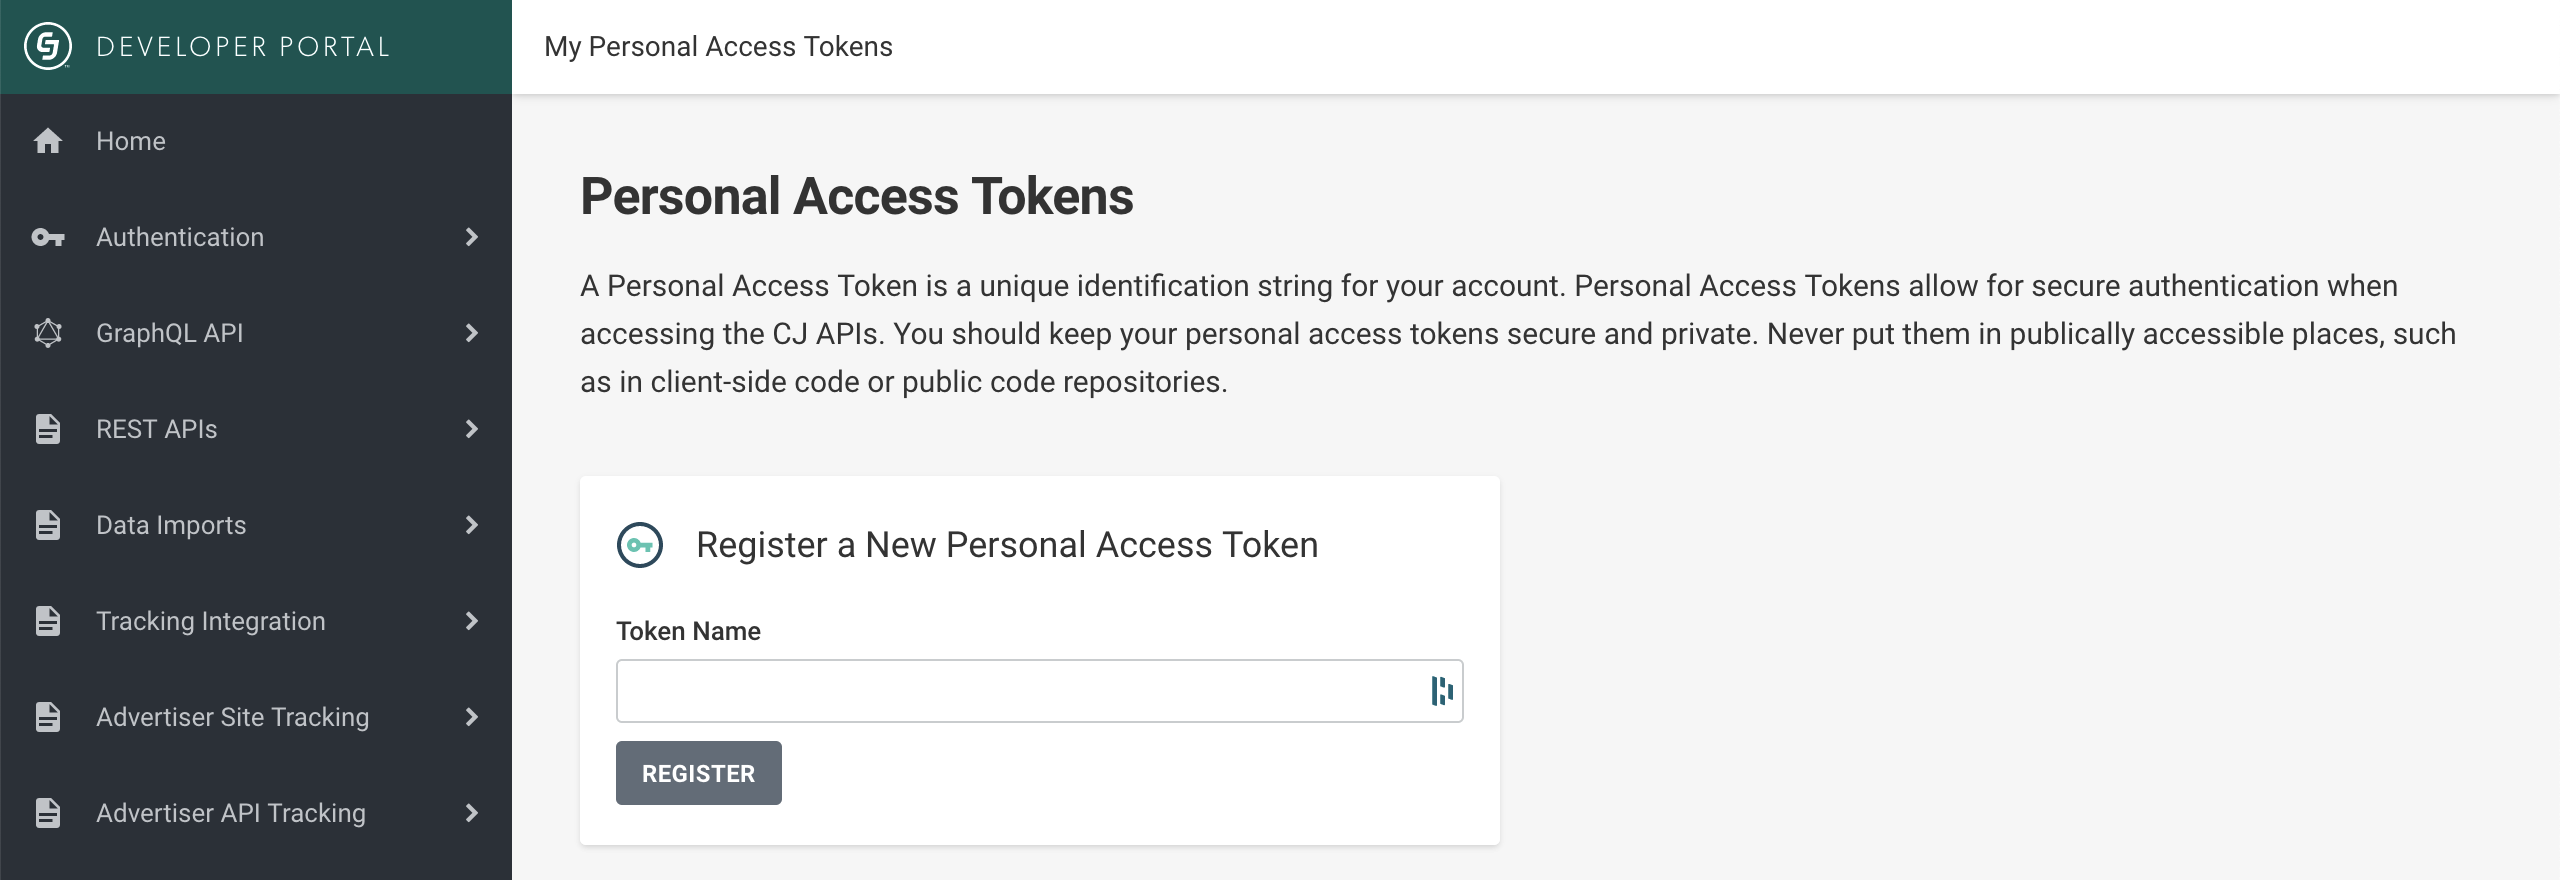Focus the Token Name input field
2560x880 pixels.
1020,691
